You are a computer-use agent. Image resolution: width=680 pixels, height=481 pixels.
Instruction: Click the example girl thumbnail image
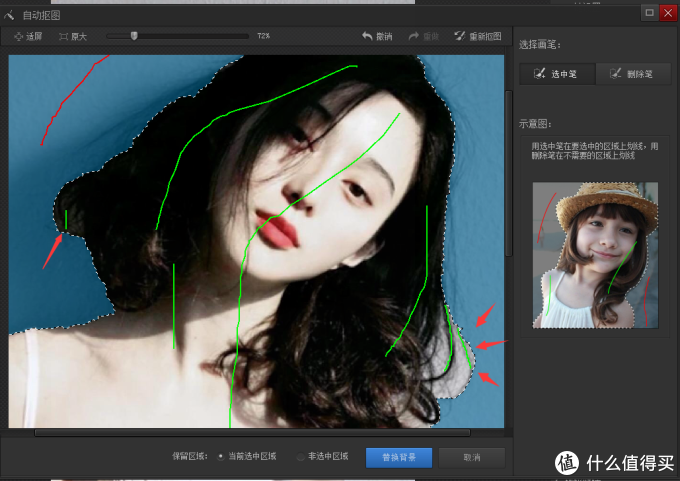595,255
